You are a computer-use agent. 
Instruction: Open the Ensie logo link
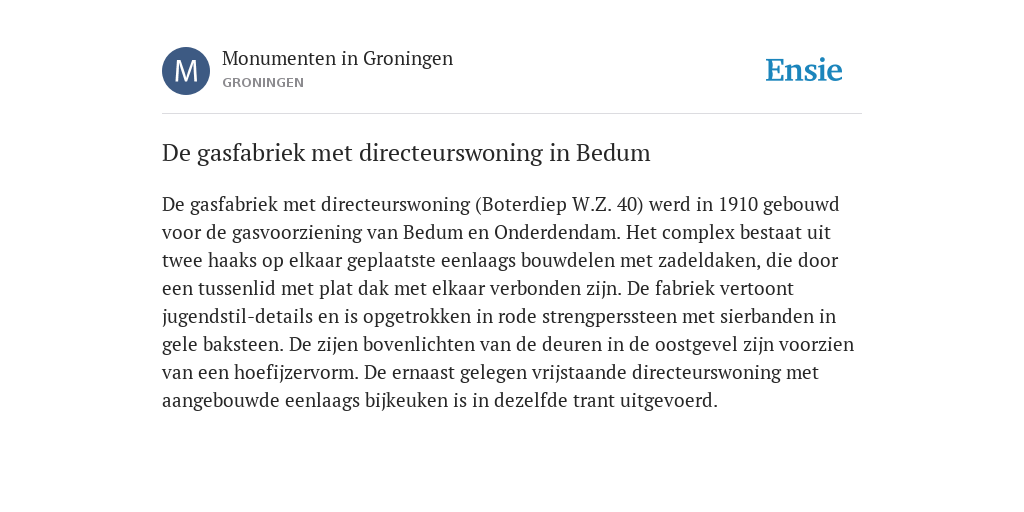(804, 70)
